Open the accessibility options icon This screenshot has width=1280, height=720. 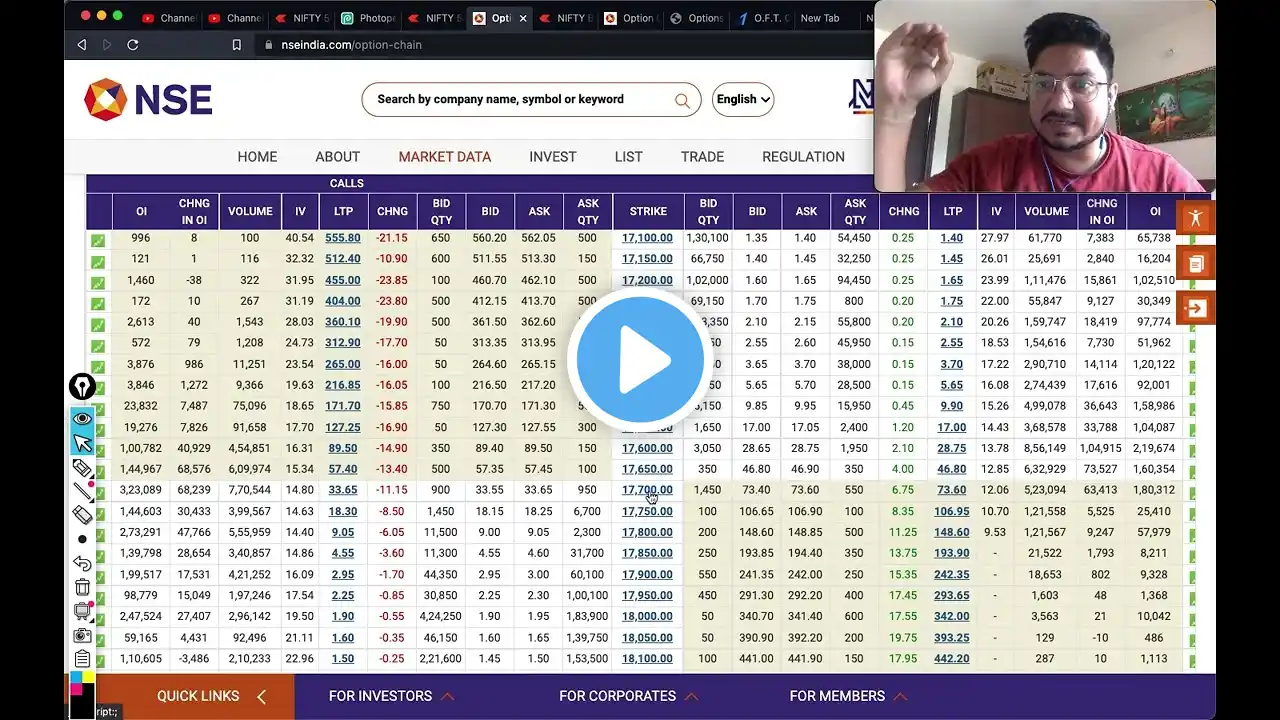point(1196,218)
